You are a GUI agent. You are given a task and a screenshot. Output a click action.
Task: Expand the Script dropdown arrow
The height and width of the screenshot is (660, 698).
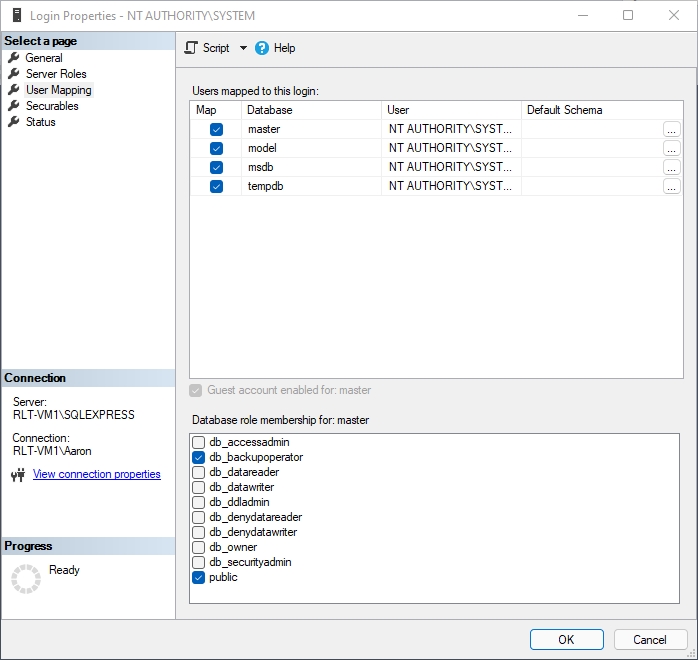243,48
